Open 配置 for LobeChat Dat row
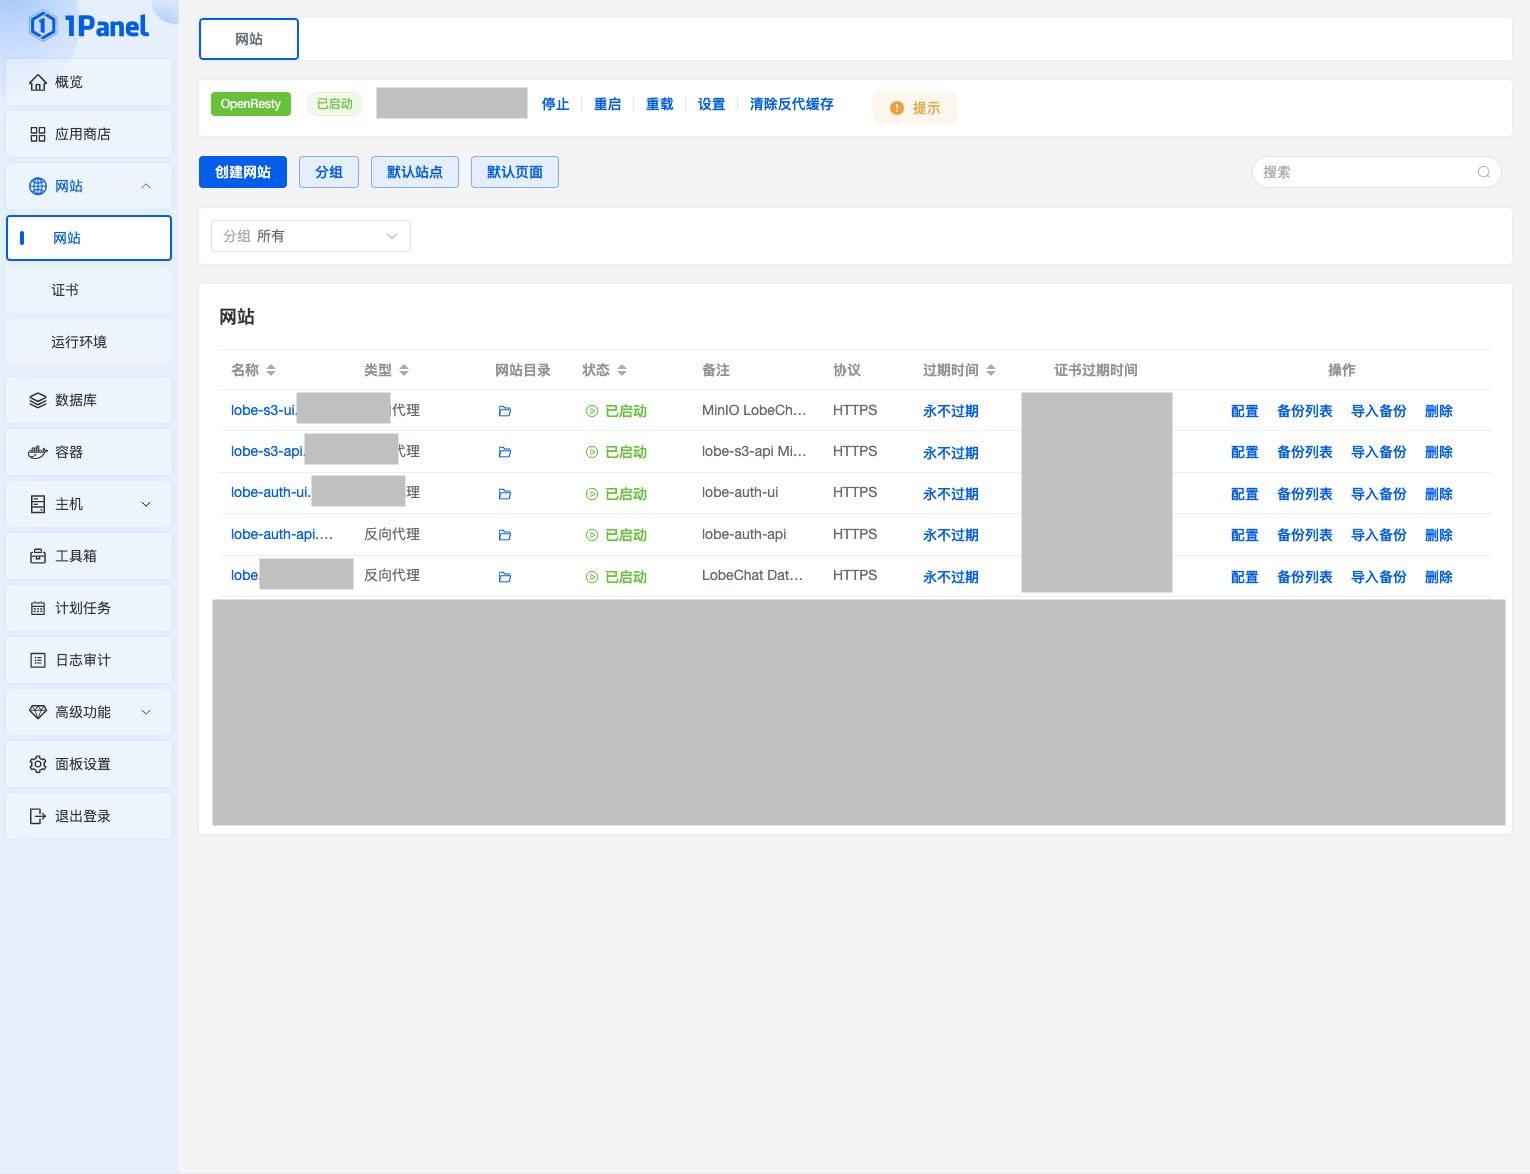The height and width of the screenshot is (1174, 1530). [x=1245, y=577]
